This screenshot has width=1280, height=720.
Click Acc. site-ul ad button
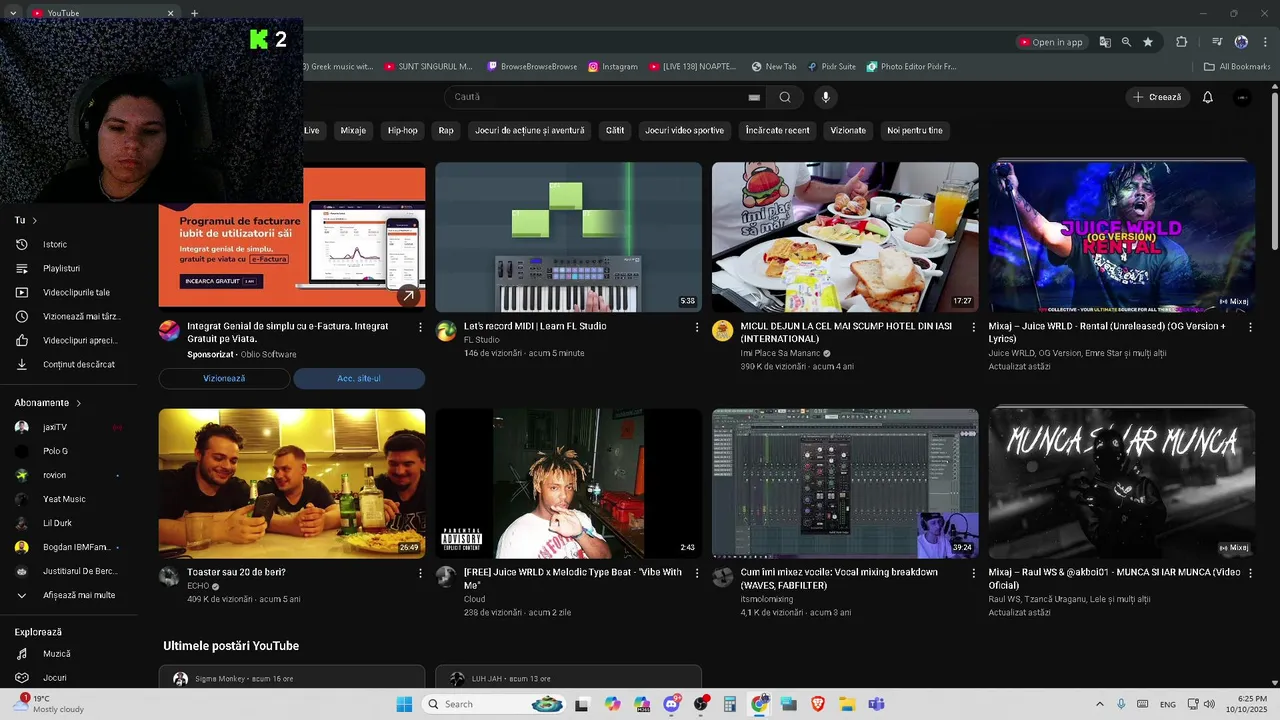tap(359, 378)
